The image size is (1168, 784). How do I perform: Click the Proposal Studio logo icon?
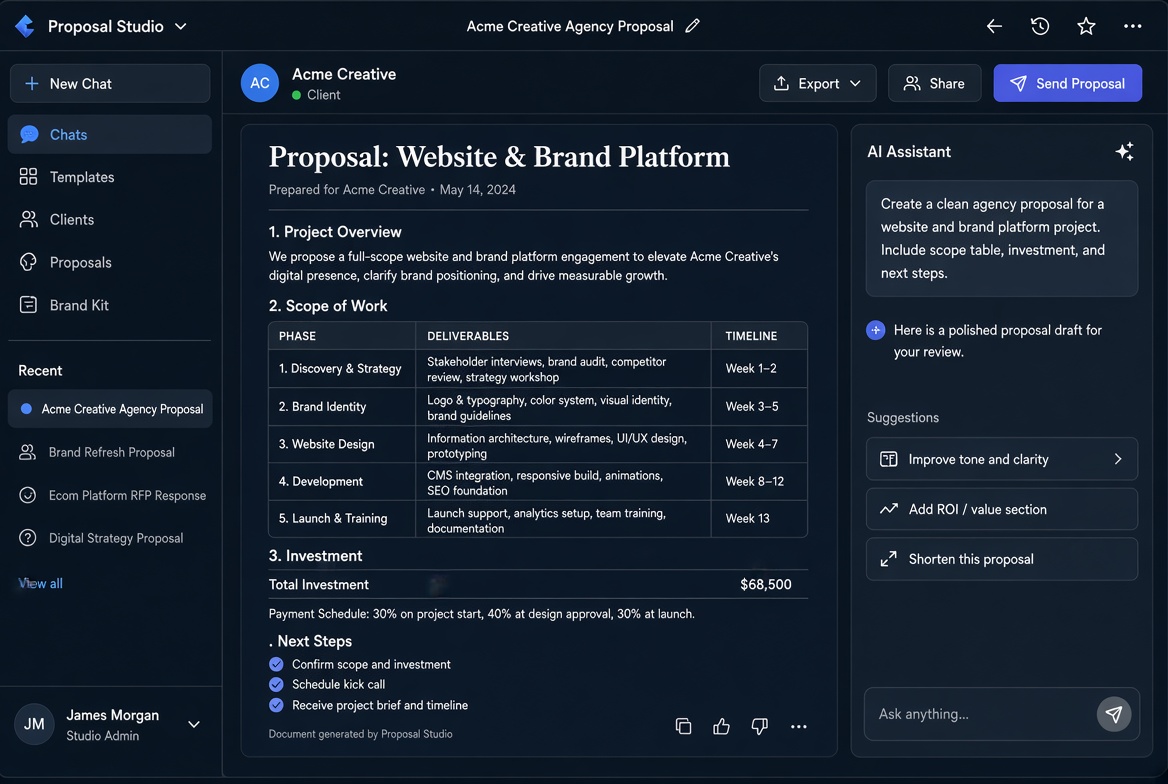coord(25,26)
